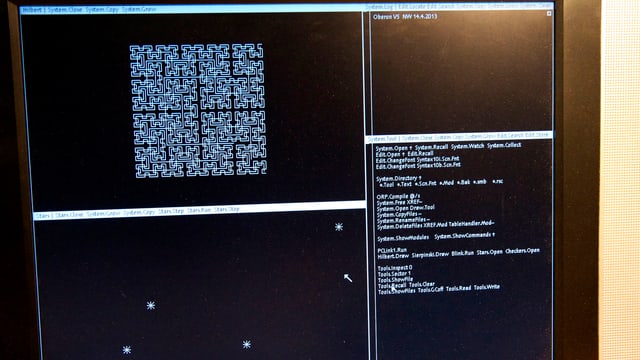Activate the System.Collect command

pos(504,145)
